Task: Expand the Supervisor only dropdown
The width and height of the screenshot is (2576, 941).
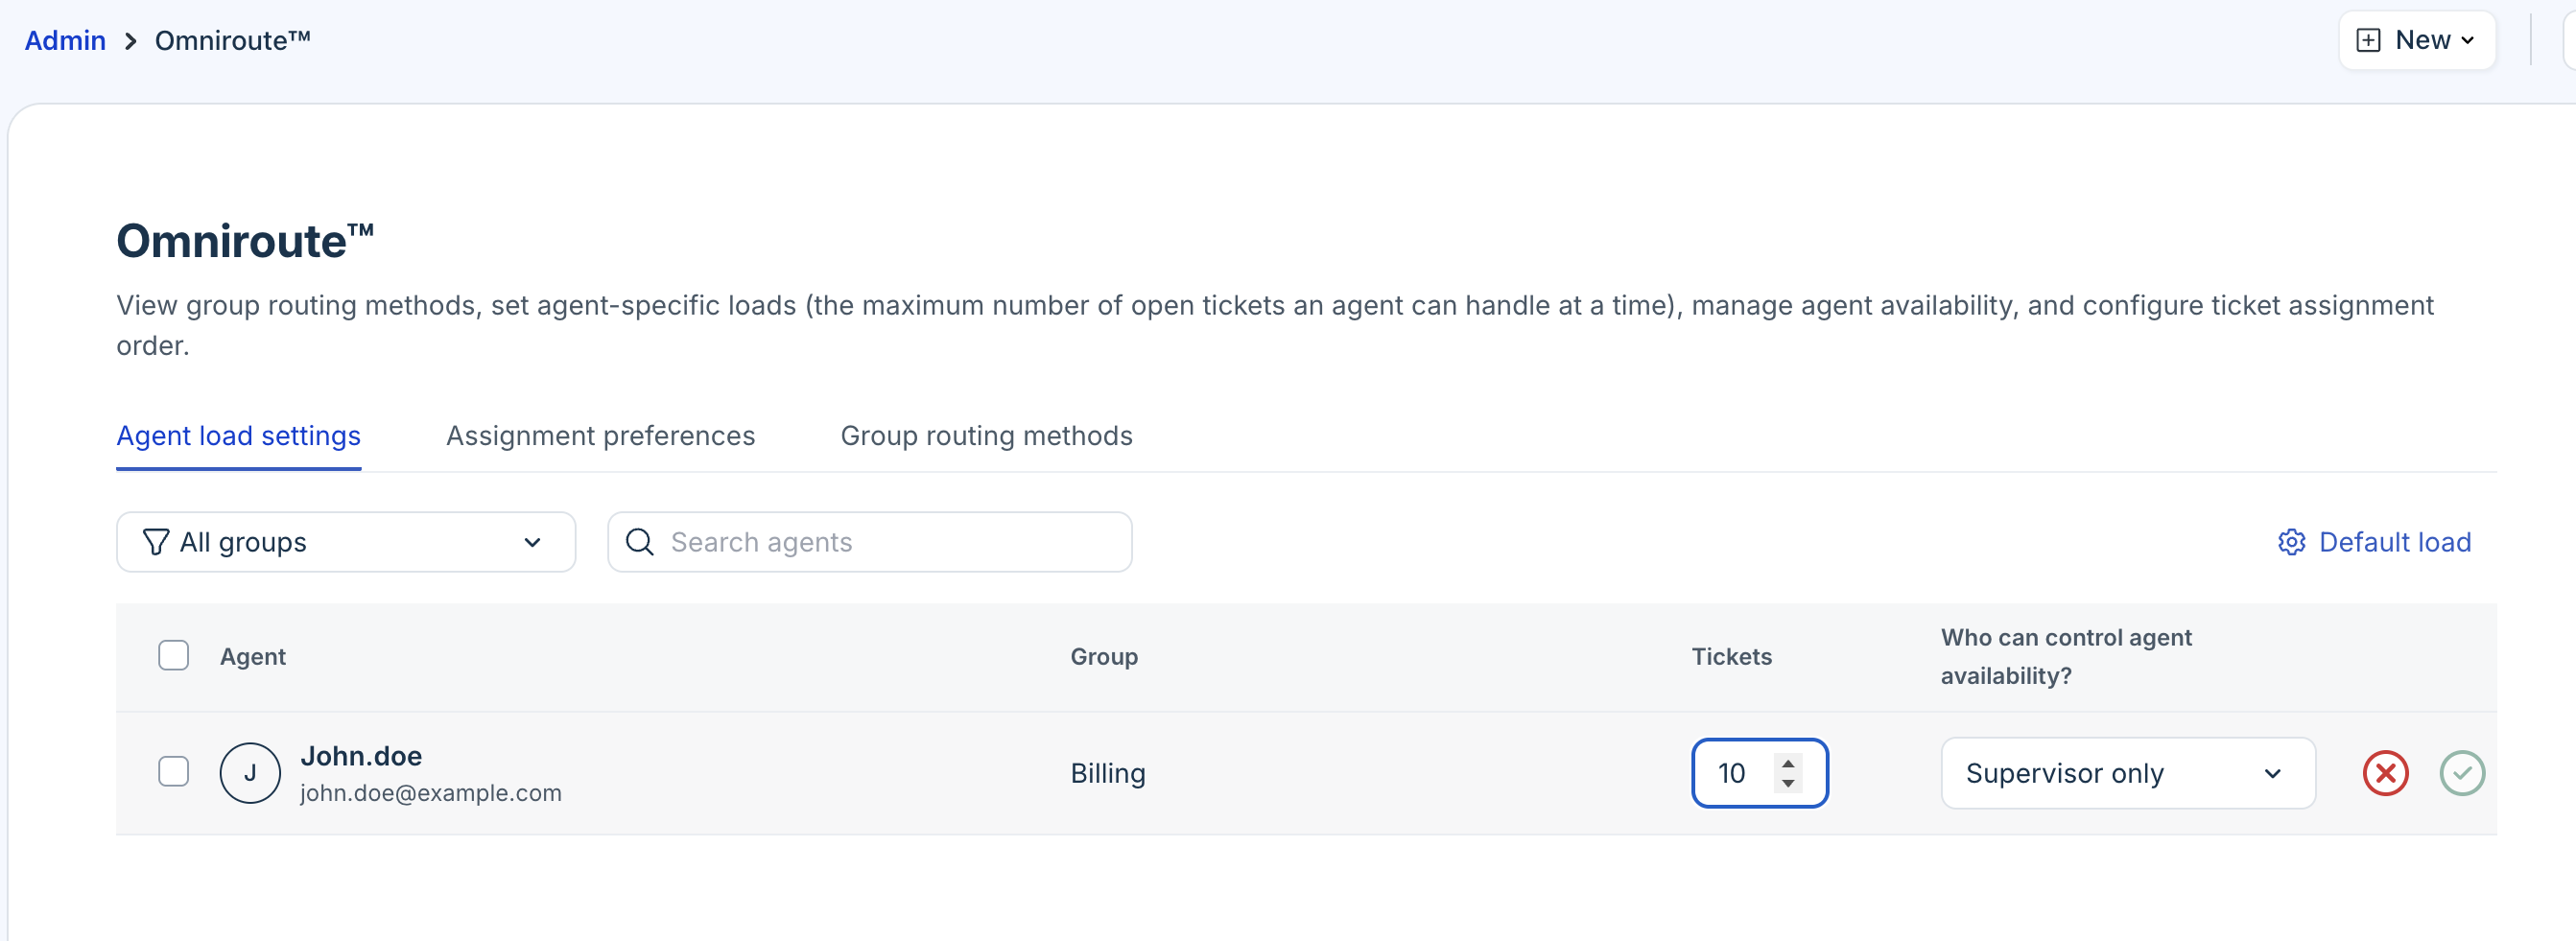Action: pos(2127,773)
